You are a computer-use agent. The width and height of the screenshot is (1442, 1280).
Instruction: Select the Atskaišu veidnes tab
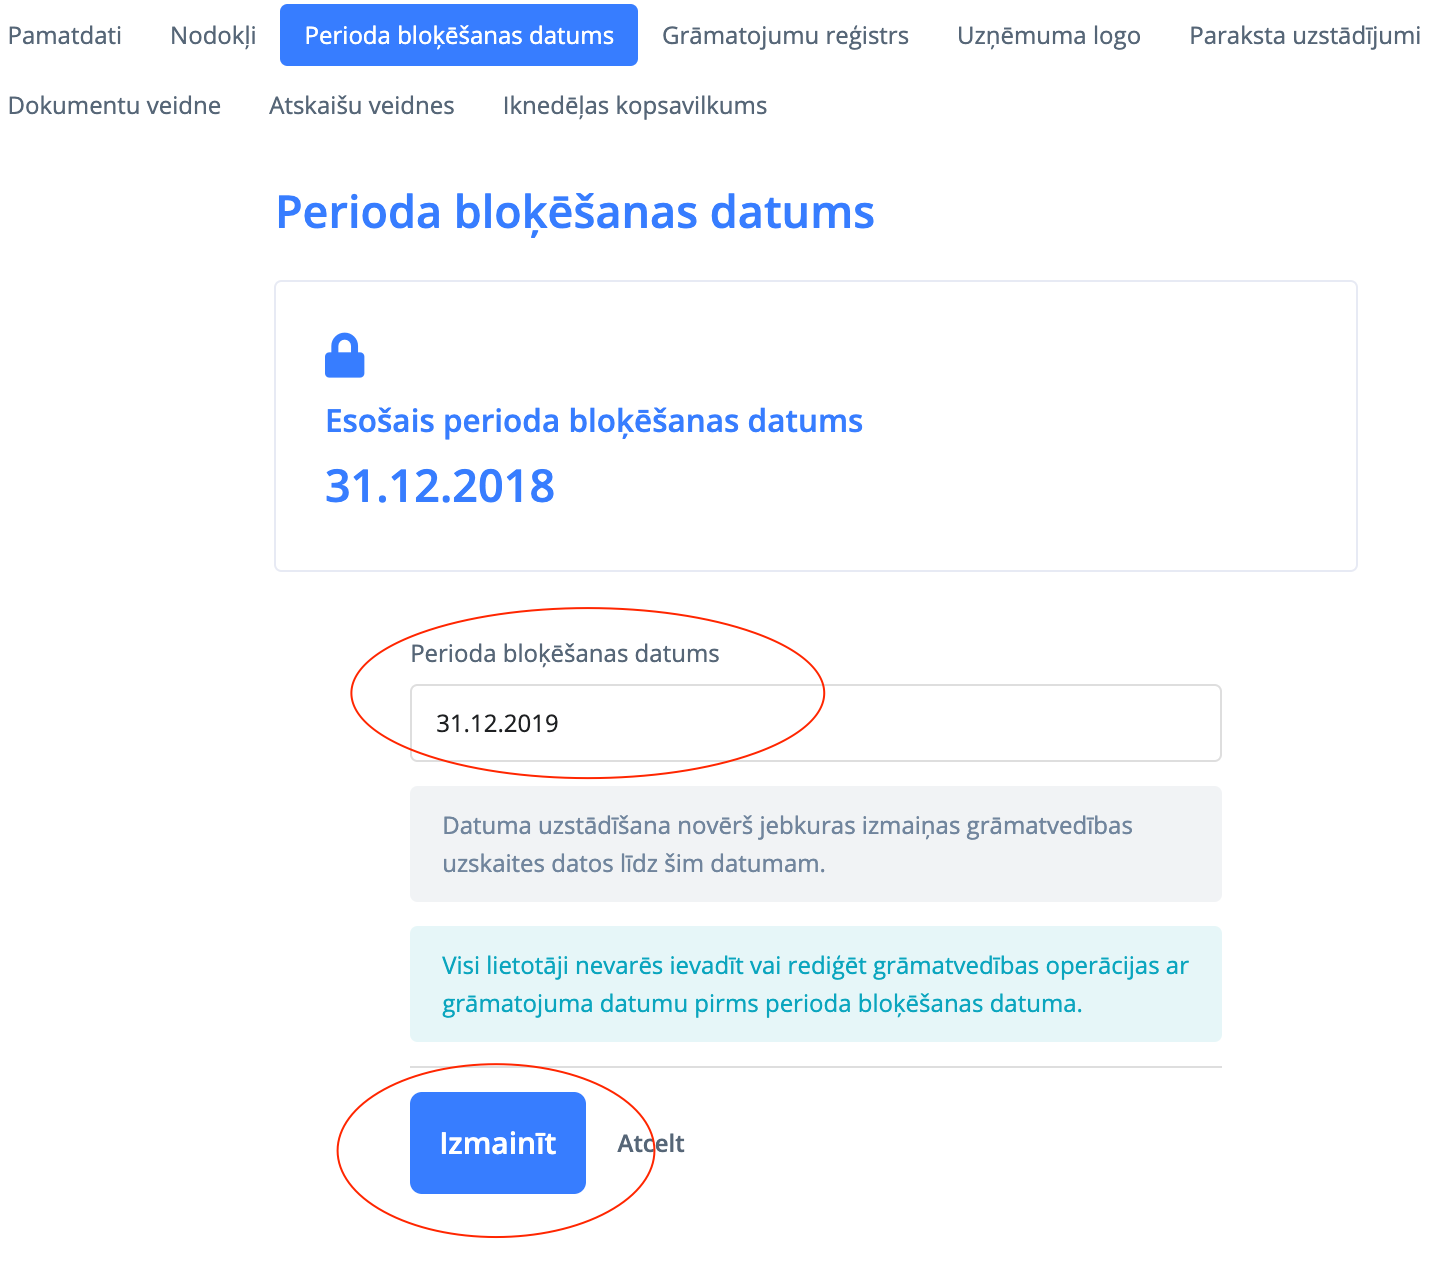tap(361, 106)
